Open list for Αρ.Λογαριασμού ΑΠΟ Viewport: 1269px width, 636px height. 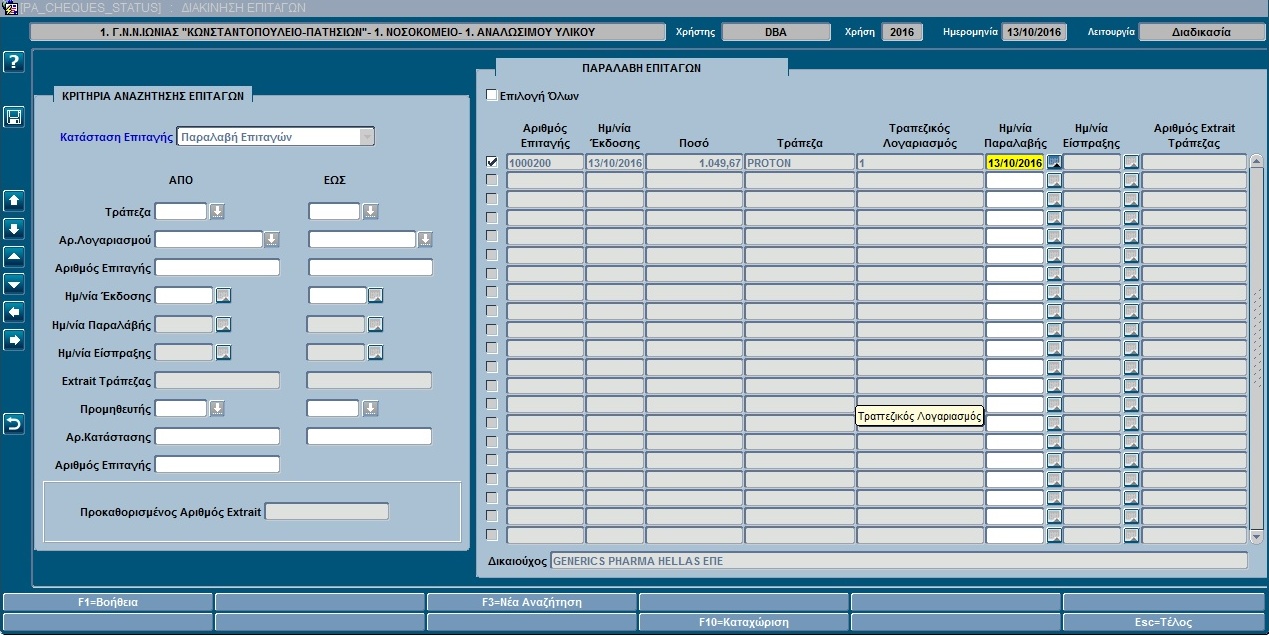[271, 239]
